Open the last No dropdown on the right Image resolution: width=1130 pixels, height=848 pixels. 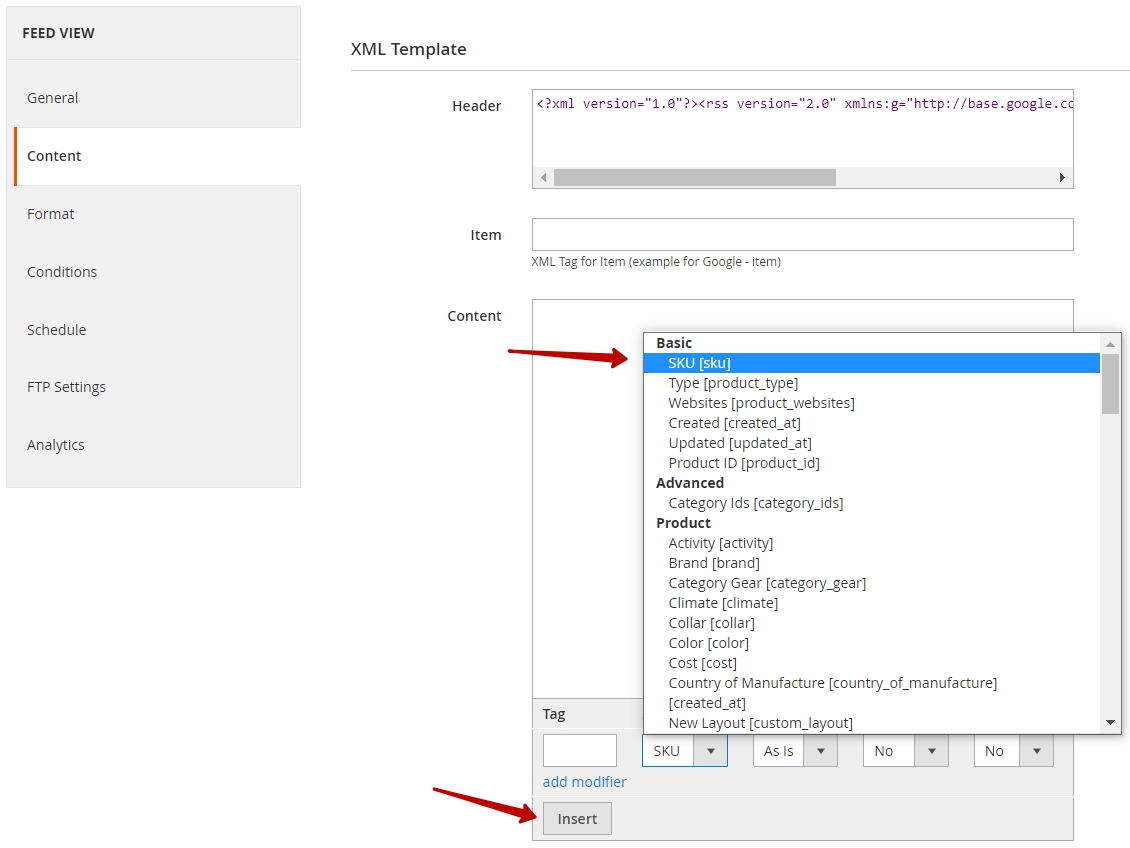pos(1014,751)
